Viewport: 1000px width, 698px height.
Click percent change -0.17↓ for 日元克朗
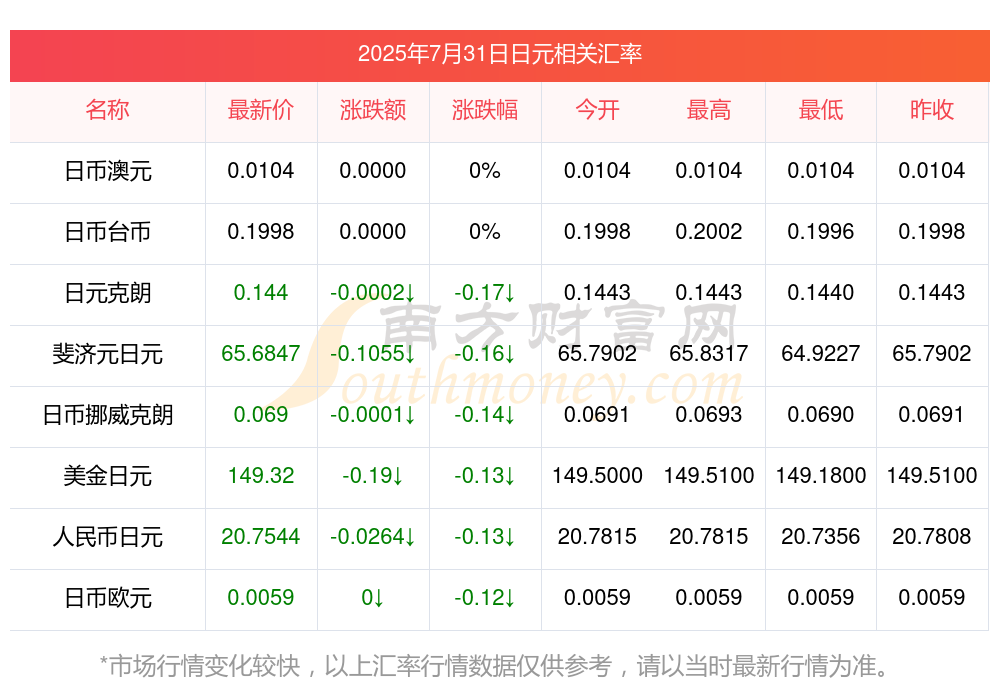point(485,293)
